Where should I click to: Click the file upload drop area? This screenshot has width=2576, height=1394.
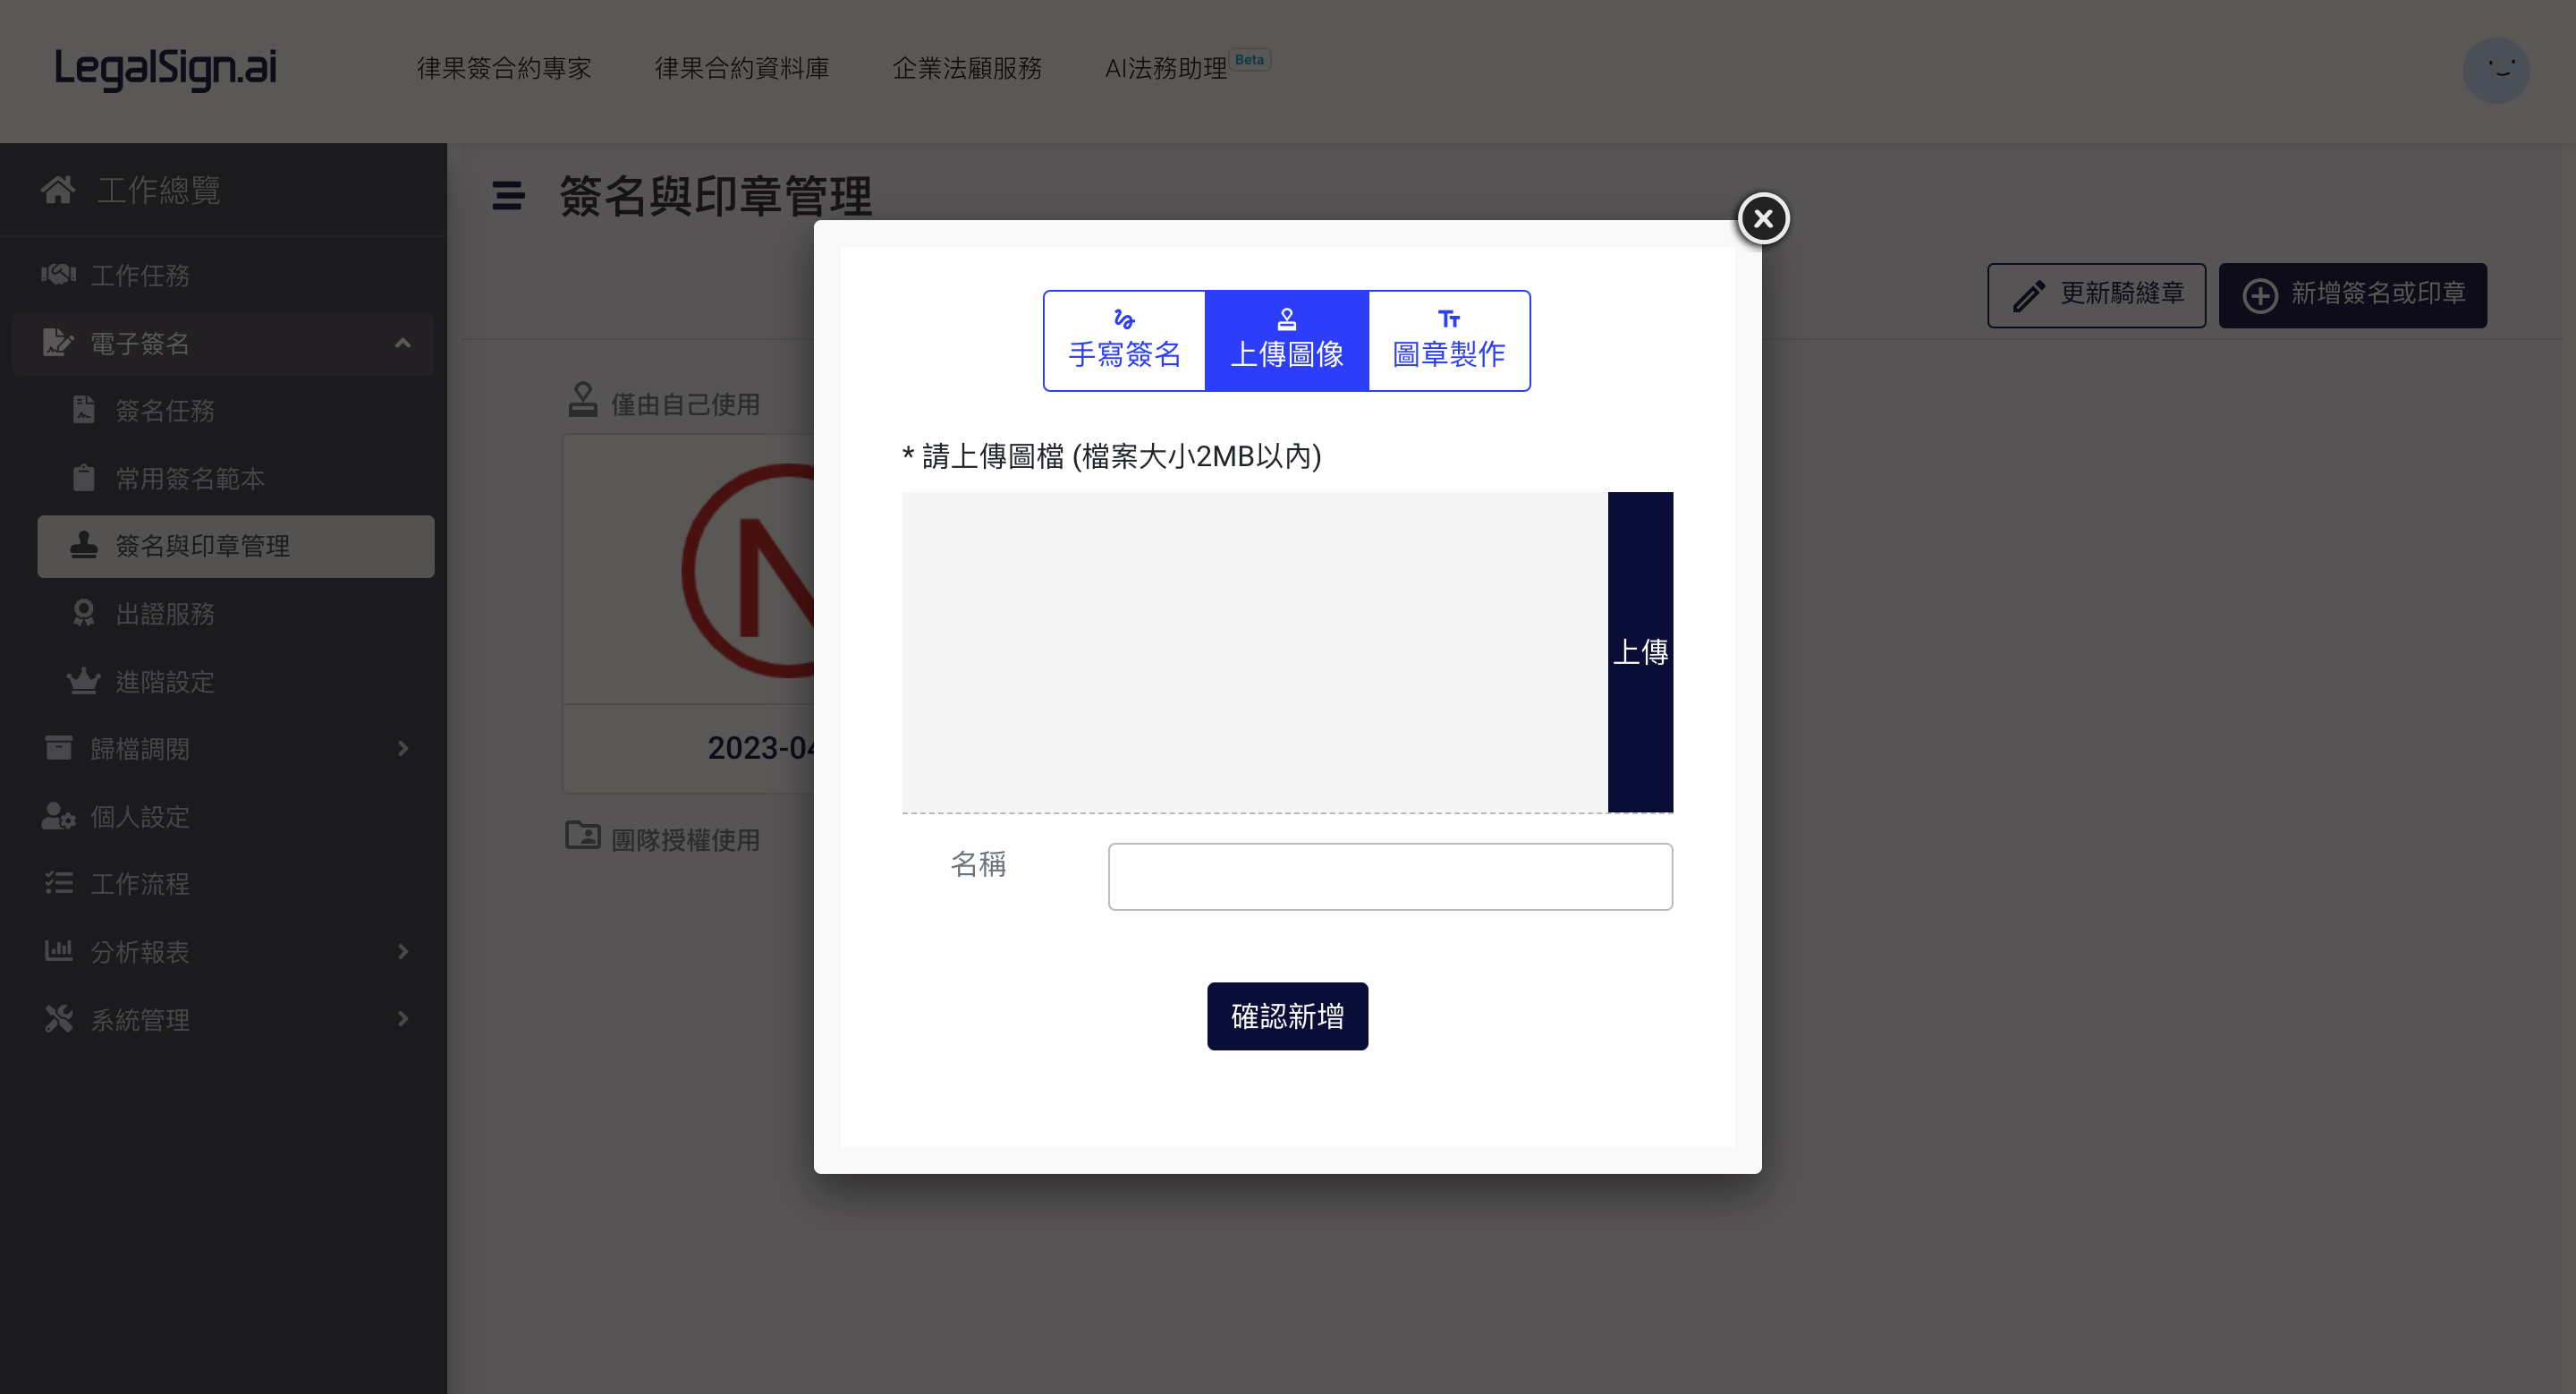(1254, 652)
